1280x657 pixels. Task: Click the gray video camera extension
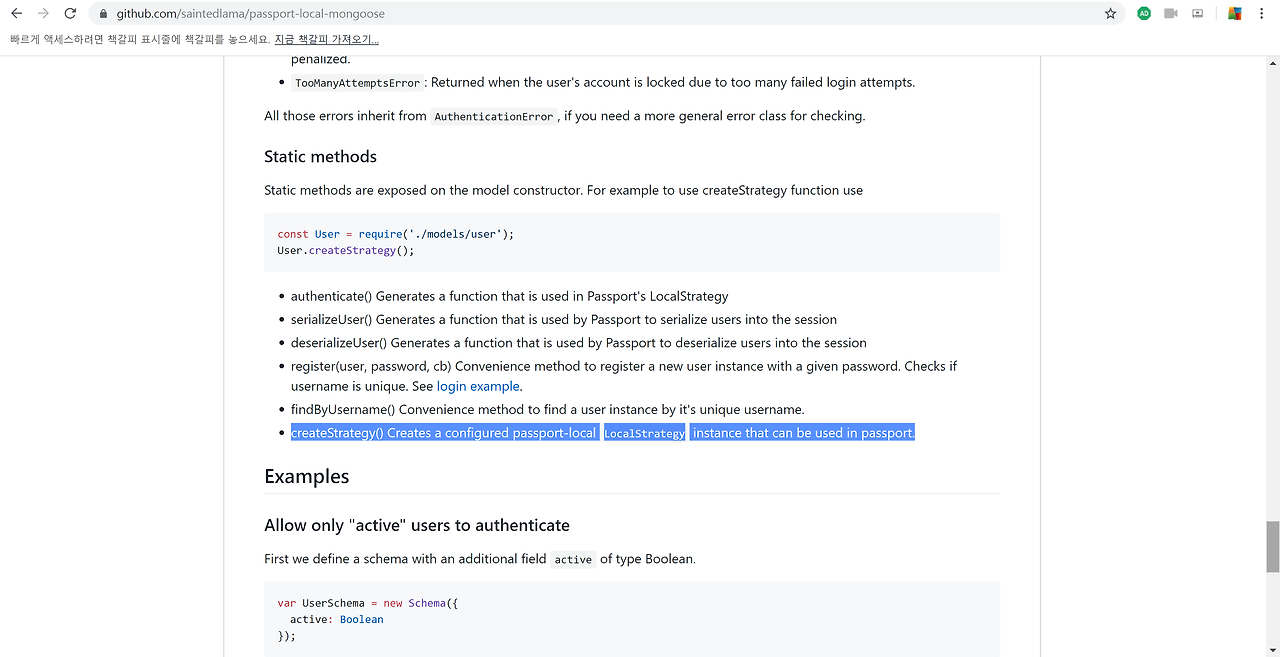pos(1171,14)
